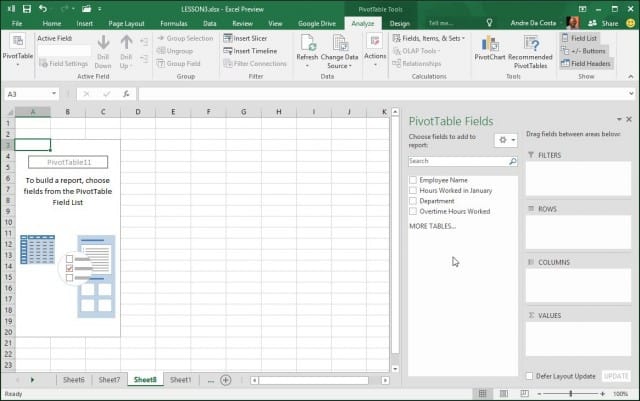640x401 pixels.
Task: Collapse the ribbon
Action: (631, 76)
